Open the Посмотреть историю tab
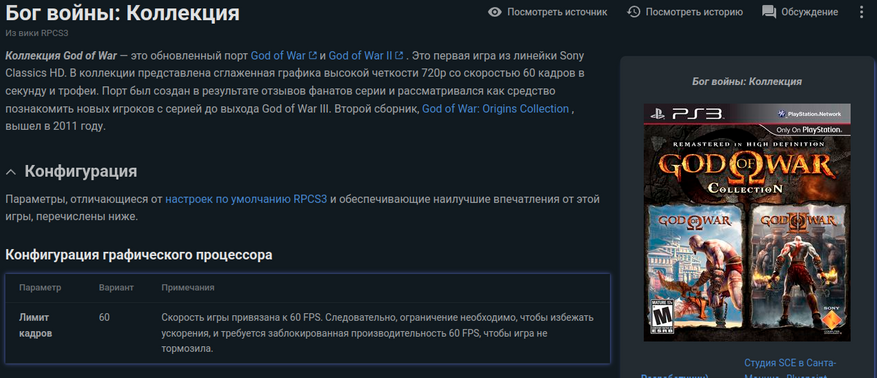 [694, 12]
